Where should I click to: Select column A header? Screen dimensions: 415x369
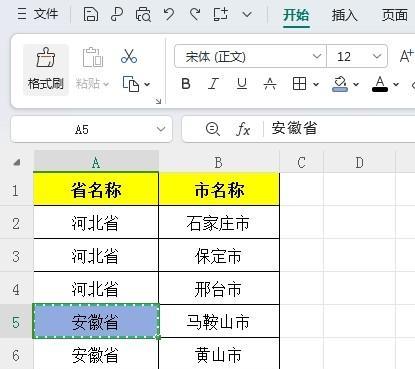(x=96, y=162)
